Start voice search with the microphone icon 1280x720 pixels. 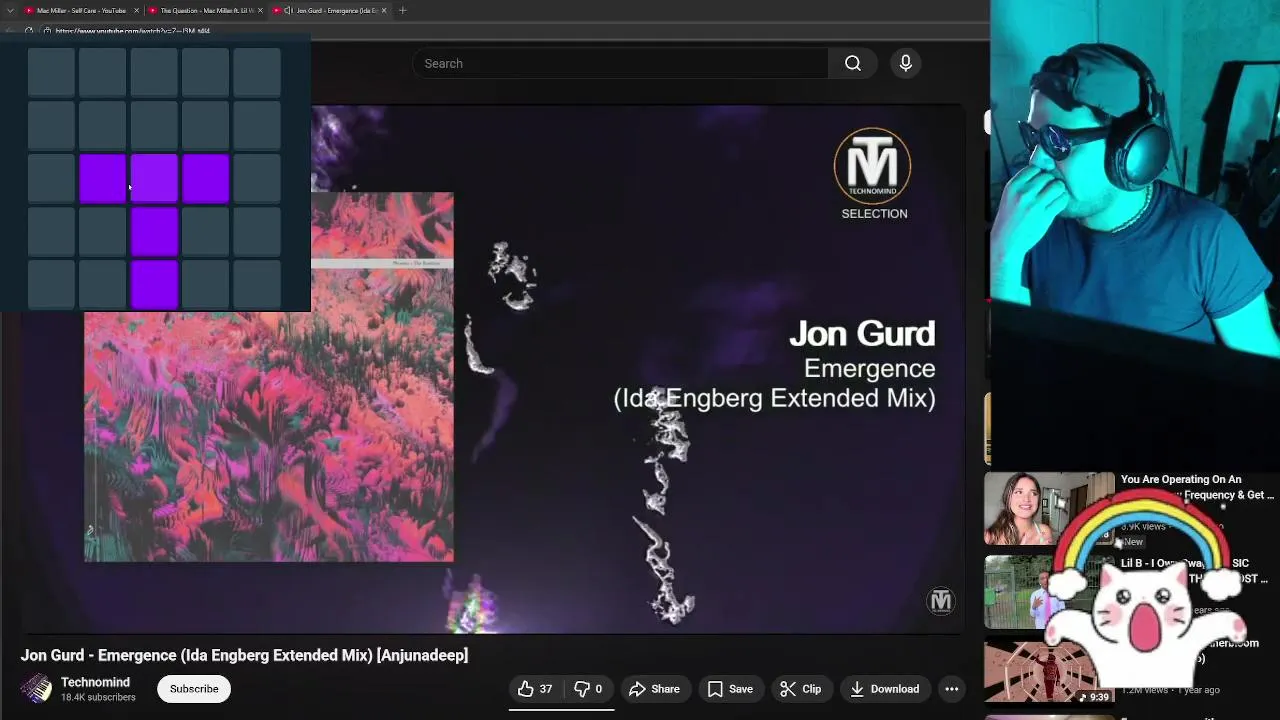906,63
